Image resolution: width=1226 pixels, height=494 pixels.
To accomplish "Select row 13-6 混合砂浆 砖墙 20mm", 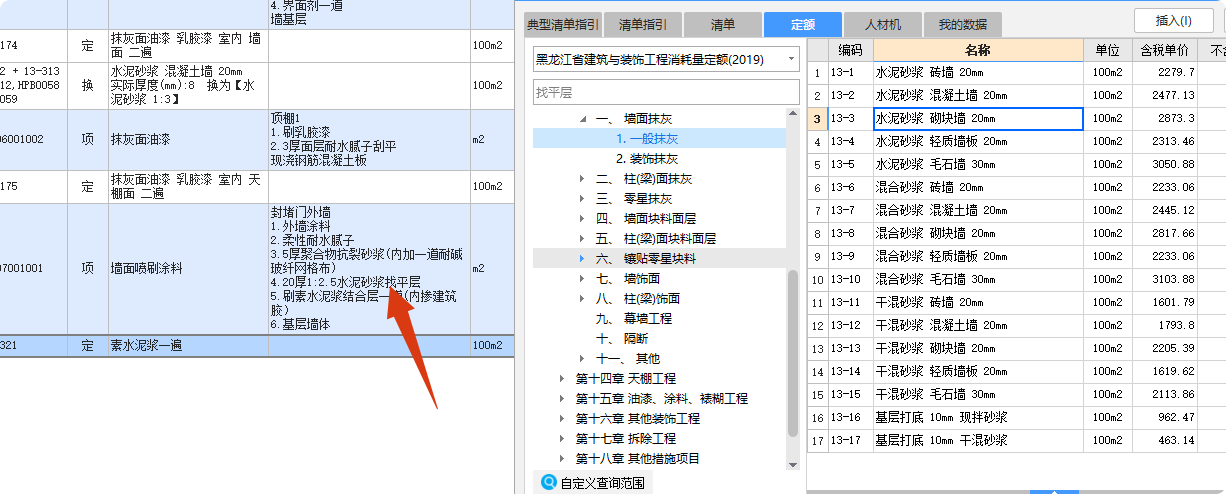I will [x=1015, y=187].
